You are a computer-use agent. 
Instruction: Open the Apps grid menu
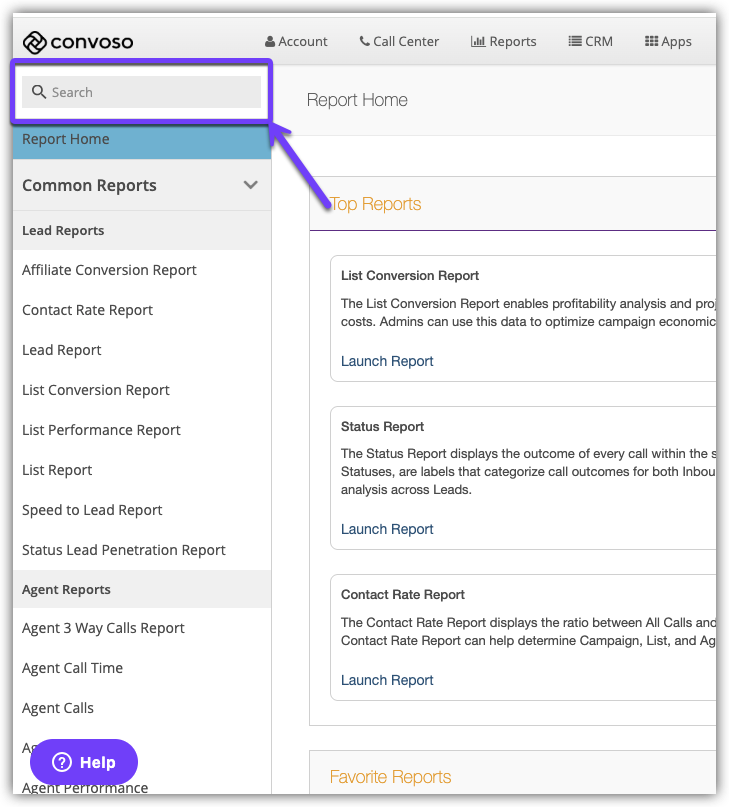[x=668, y=41]
